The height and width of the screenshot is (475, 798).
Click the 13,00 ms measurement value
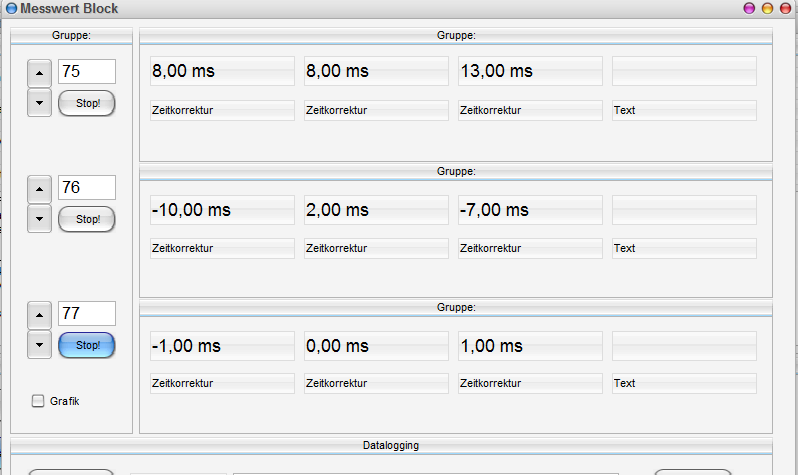[x=530, y=71]
